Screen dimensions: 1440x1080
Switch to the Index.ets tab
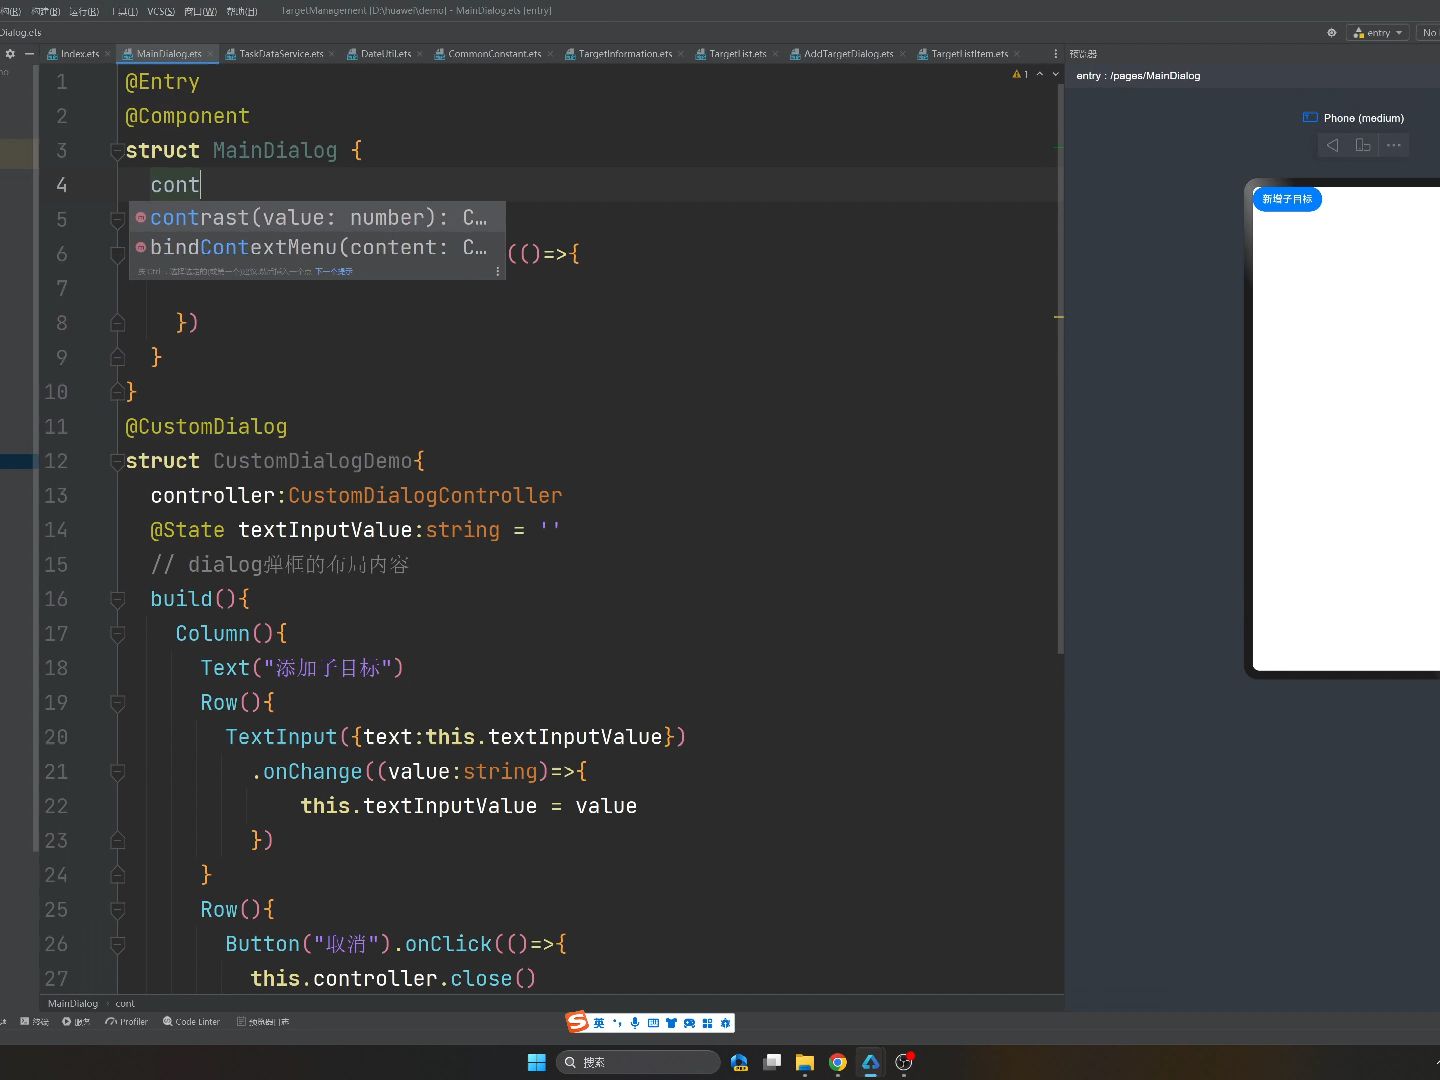click(79, 54)
